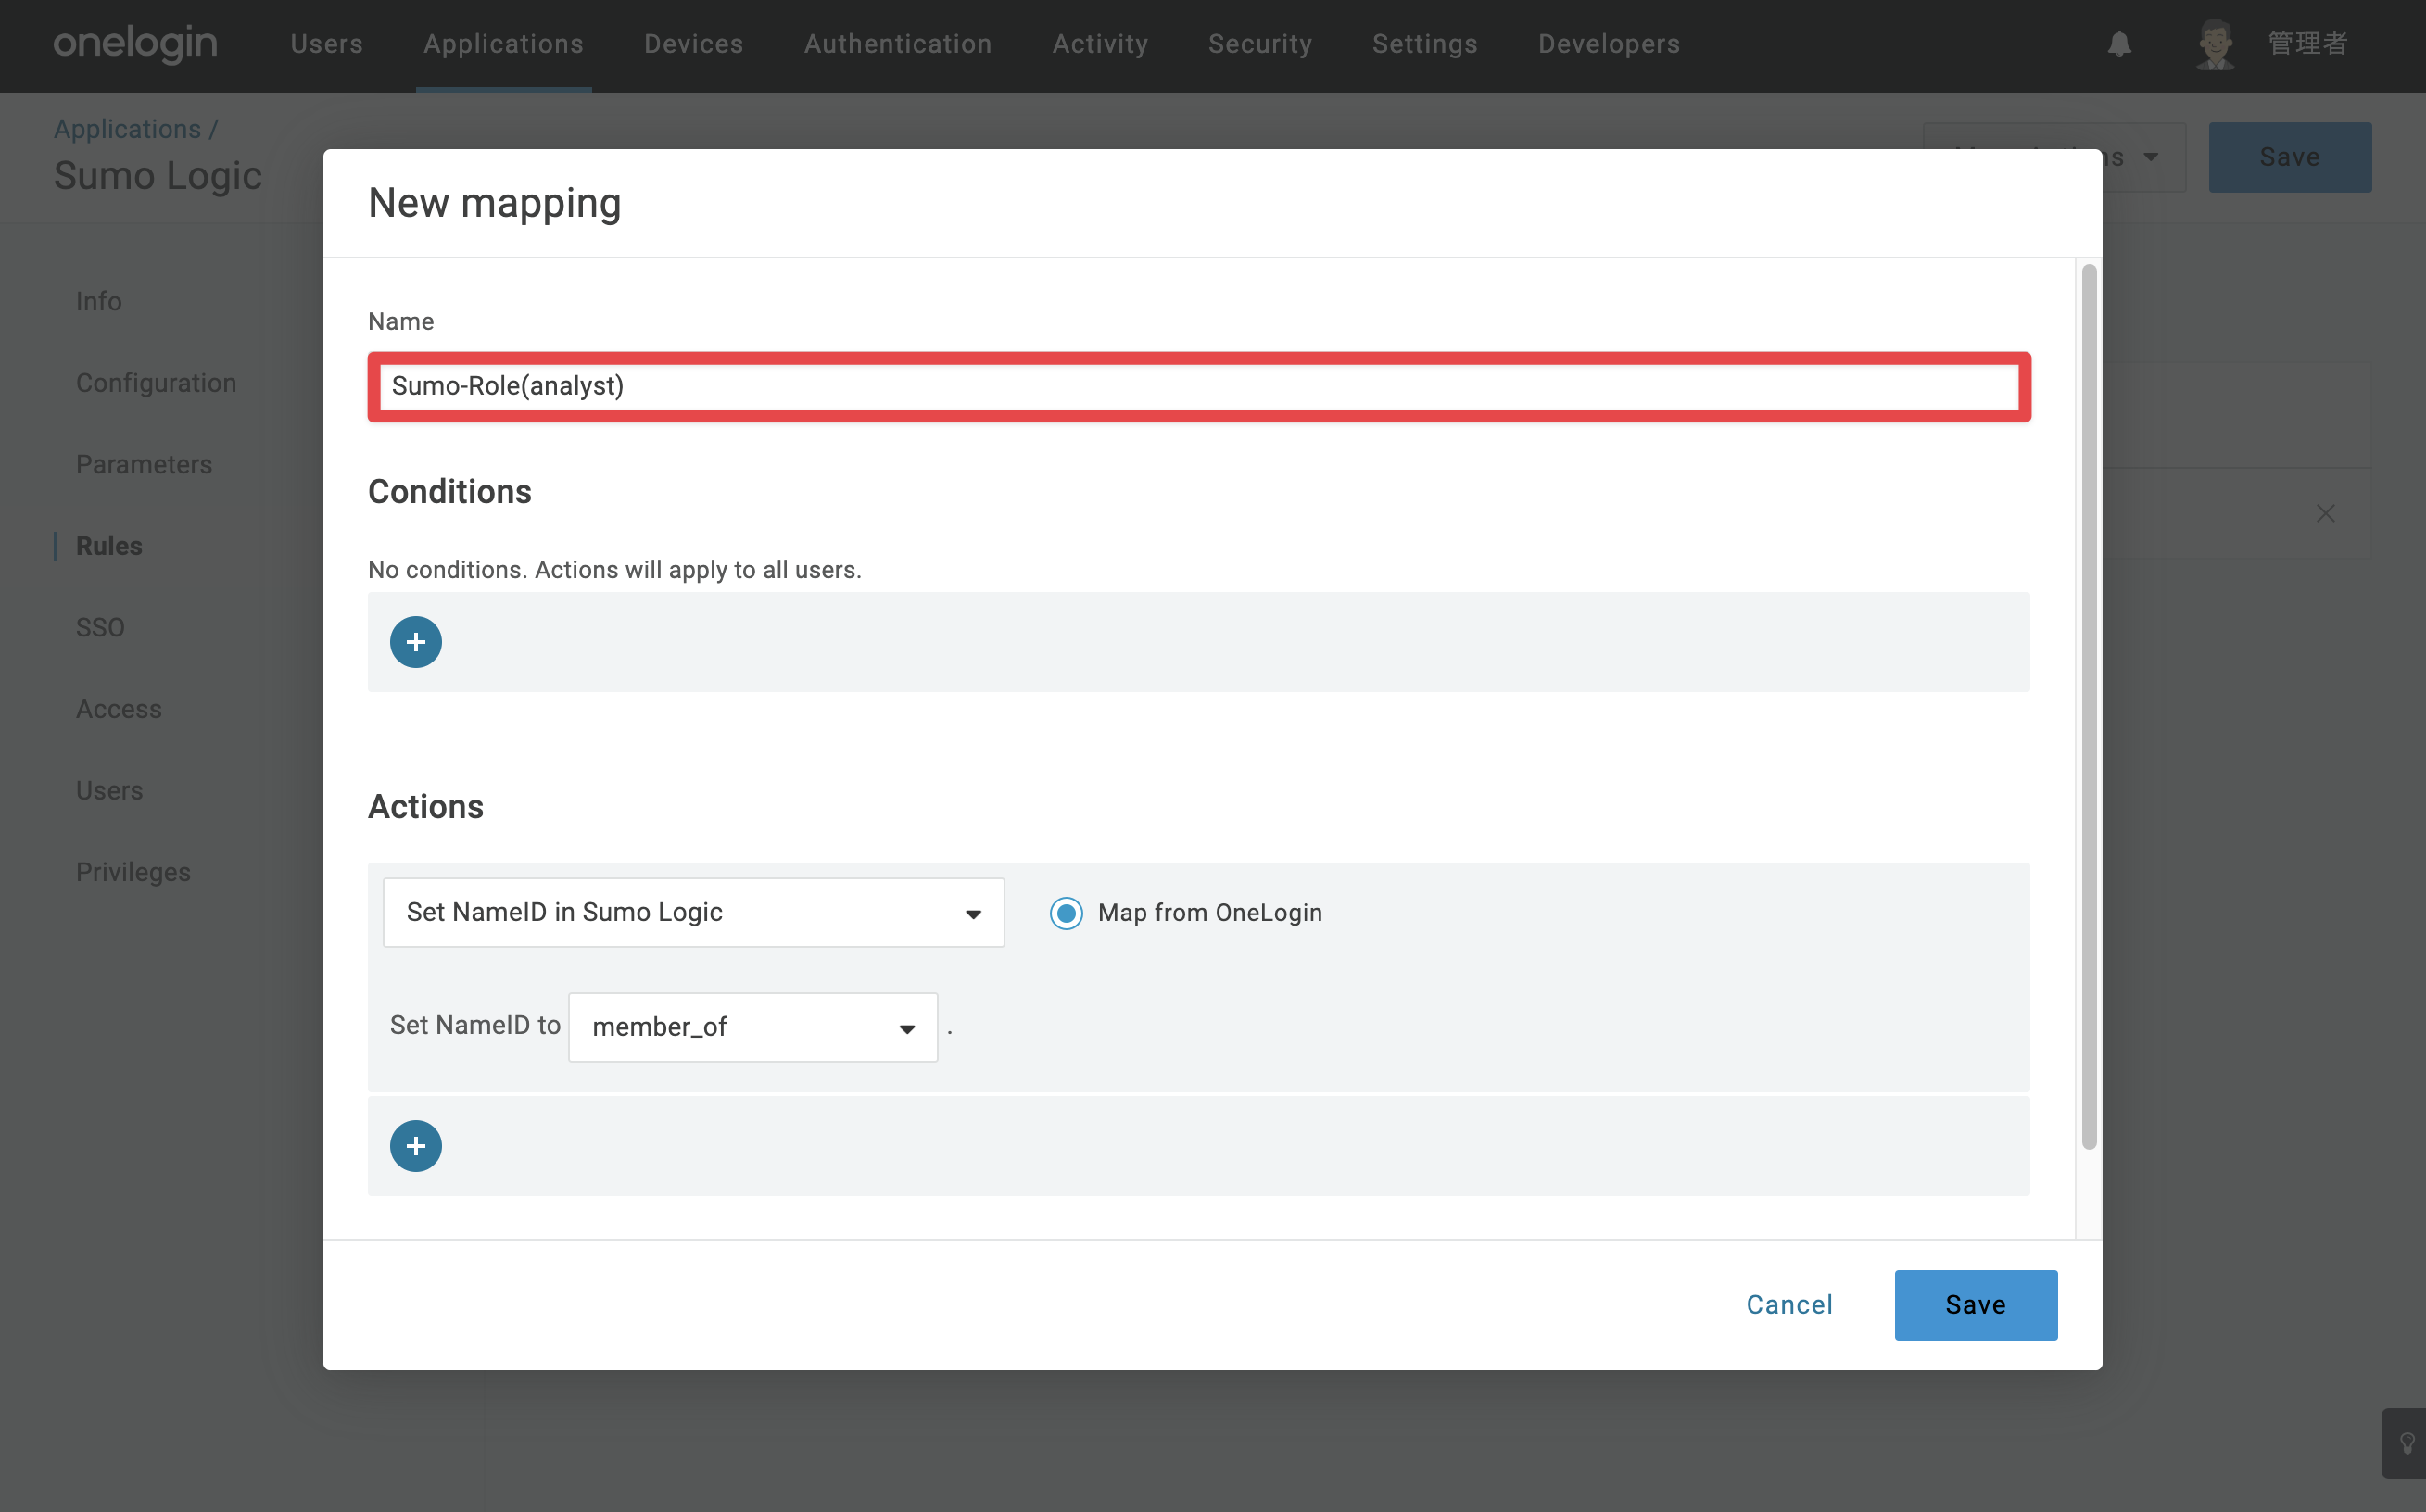Open the Settings top menu

1425,44
